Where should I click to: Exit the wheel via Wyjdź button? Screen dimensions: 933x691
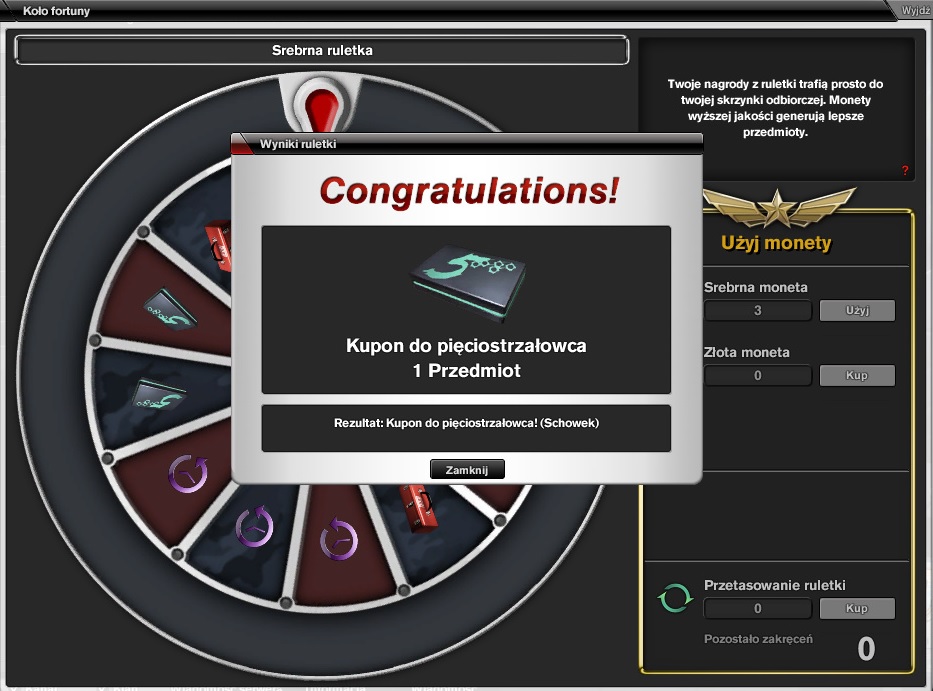point(915,10)
